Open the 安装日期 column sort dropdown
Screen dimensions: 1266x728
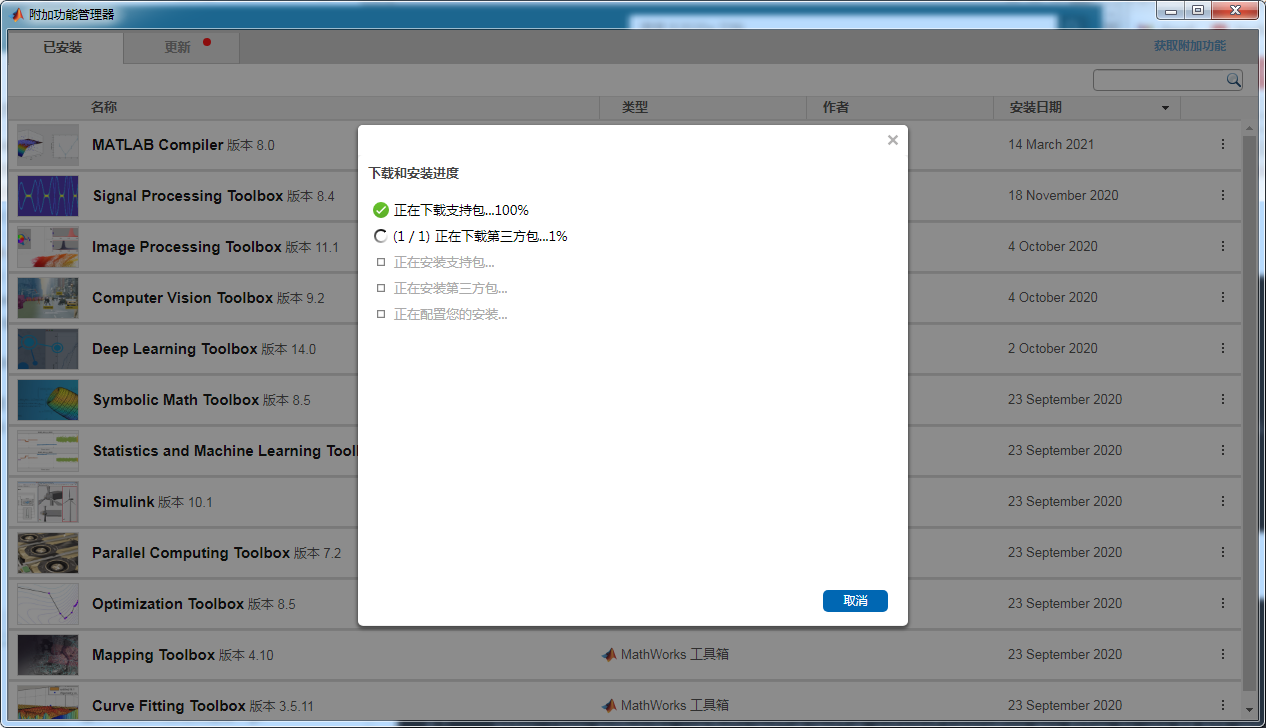1163,108
